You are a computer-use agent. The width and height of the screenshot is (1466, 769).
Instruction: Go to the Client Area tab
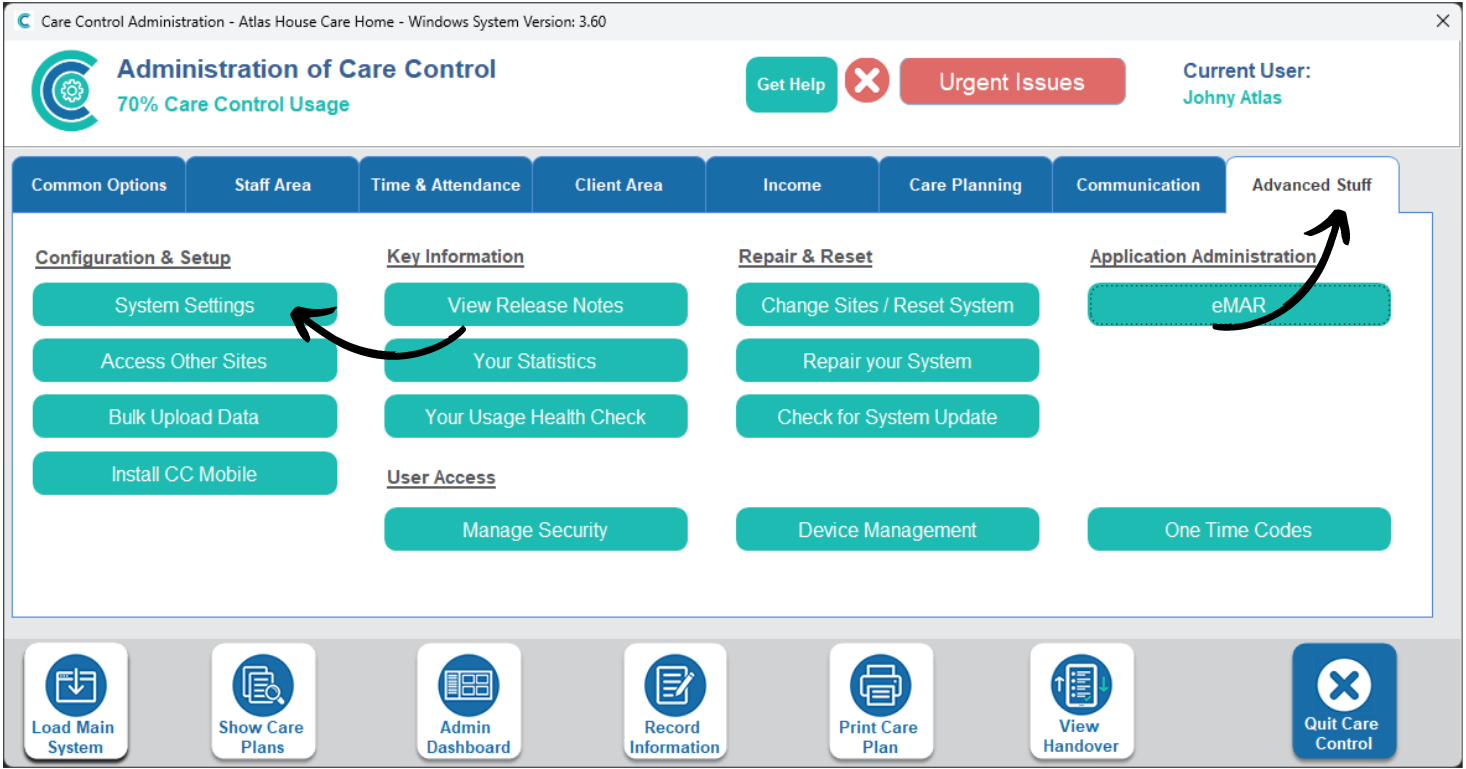tap(618, 185)
